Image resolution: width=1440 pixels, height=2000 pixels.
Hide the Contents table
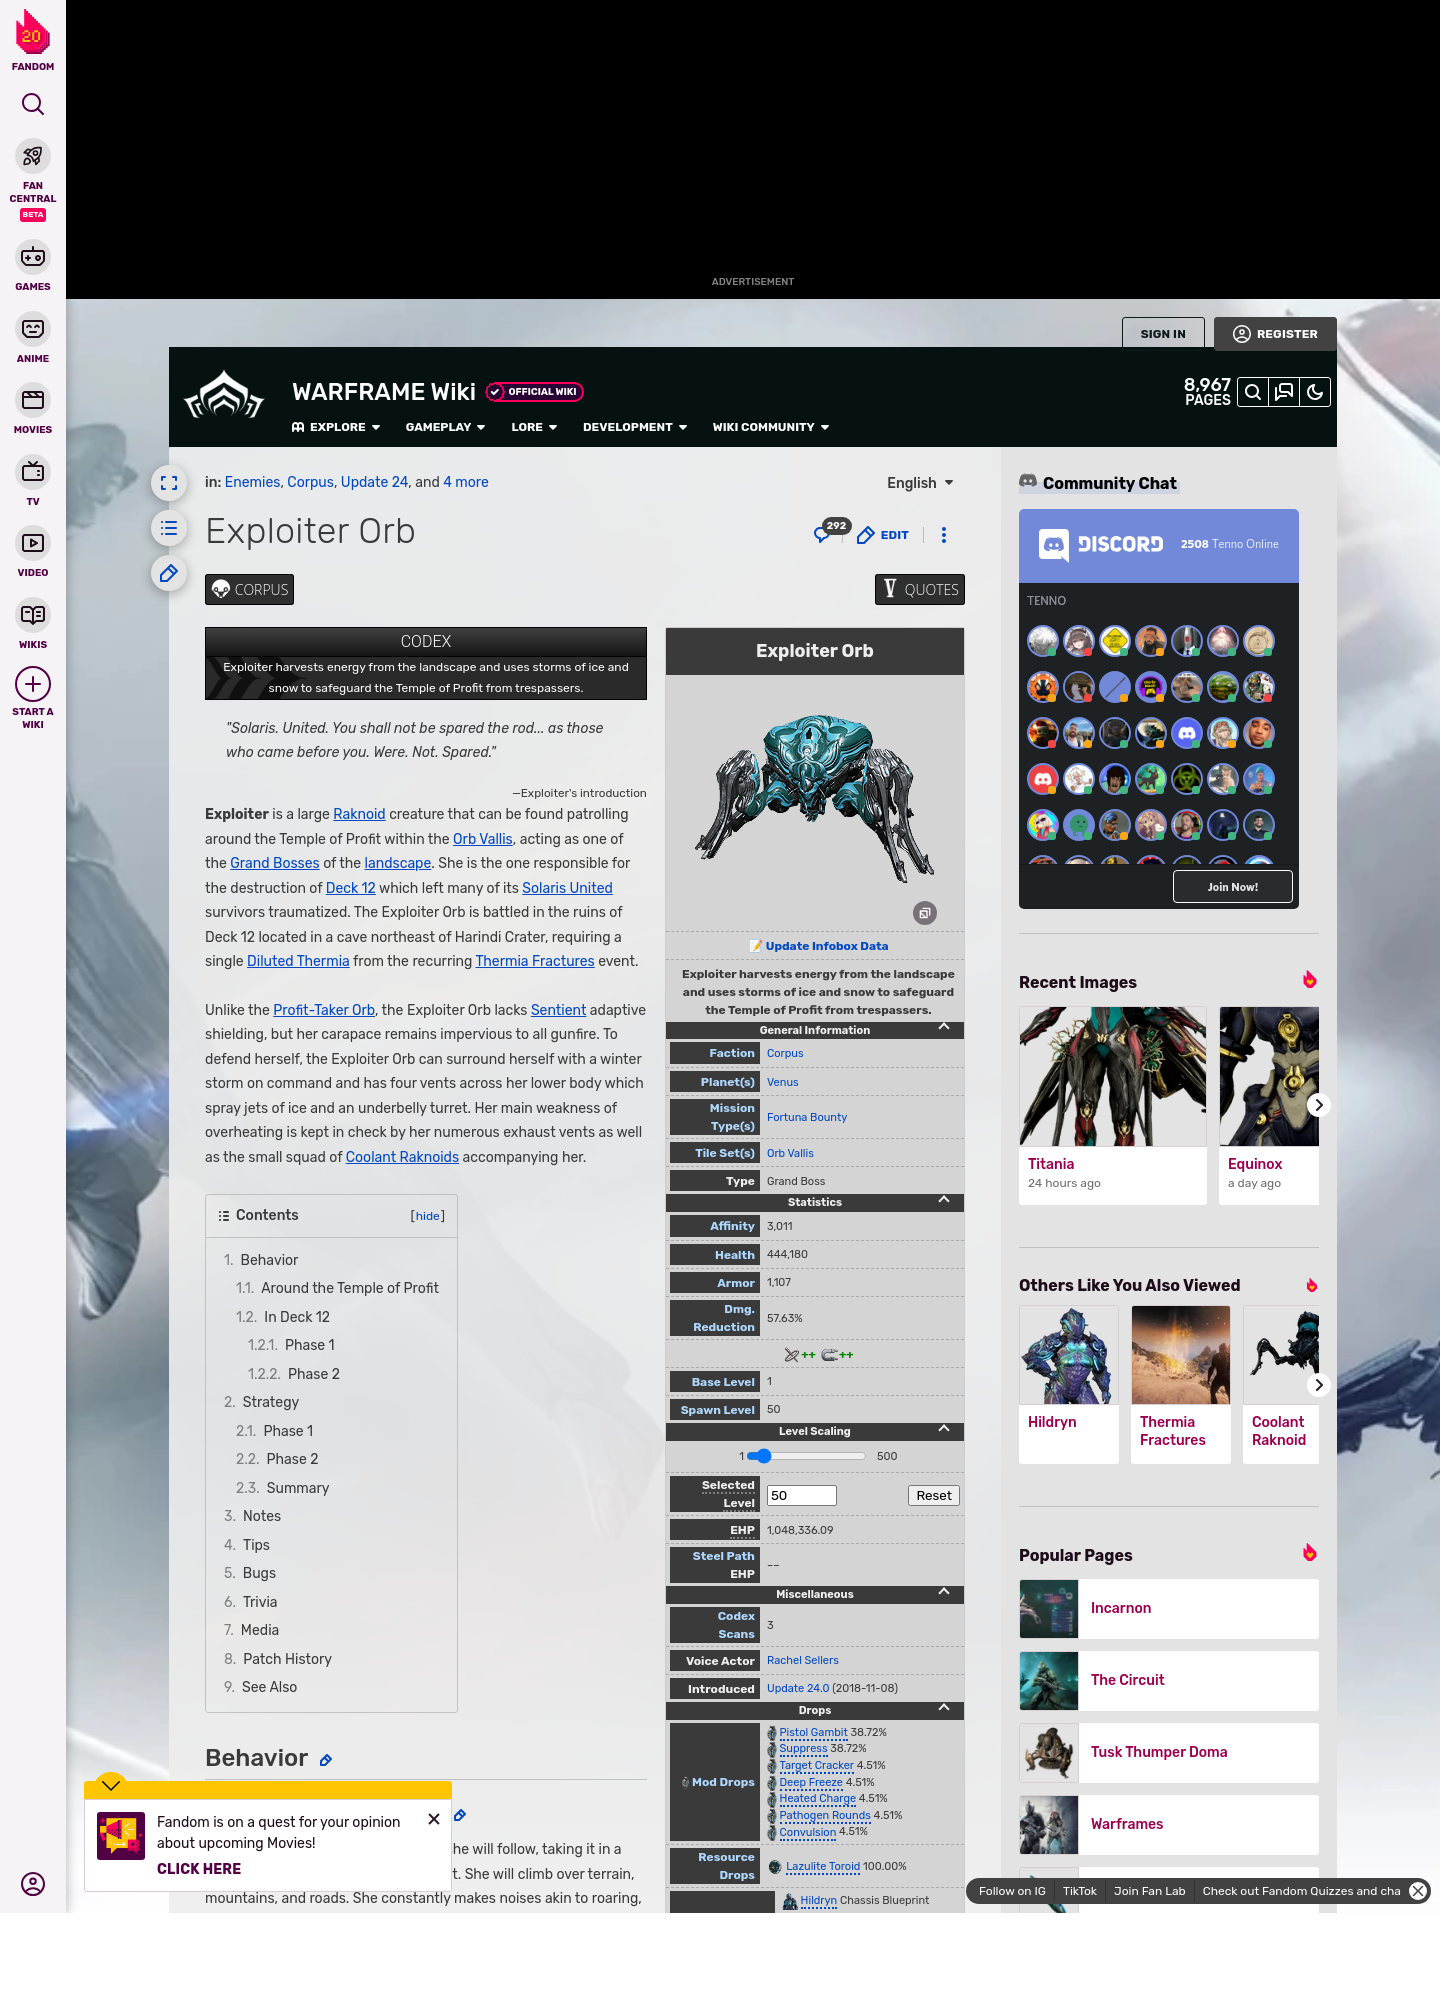pos(428,1216)
